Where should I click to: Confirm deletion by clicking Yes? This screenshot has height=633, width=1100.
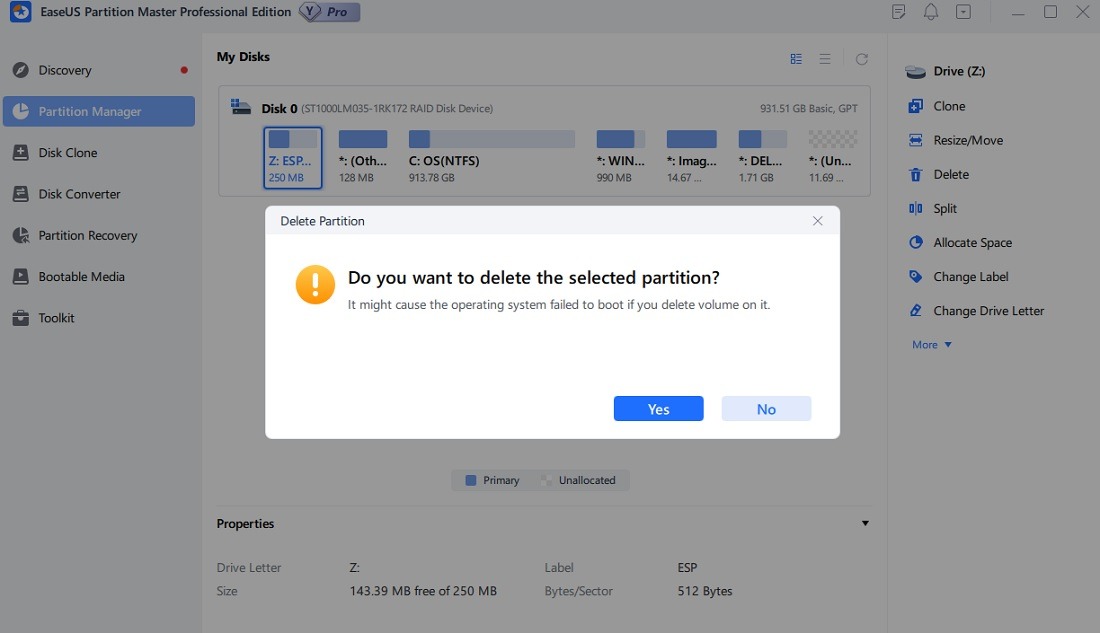tap(658, 408)
